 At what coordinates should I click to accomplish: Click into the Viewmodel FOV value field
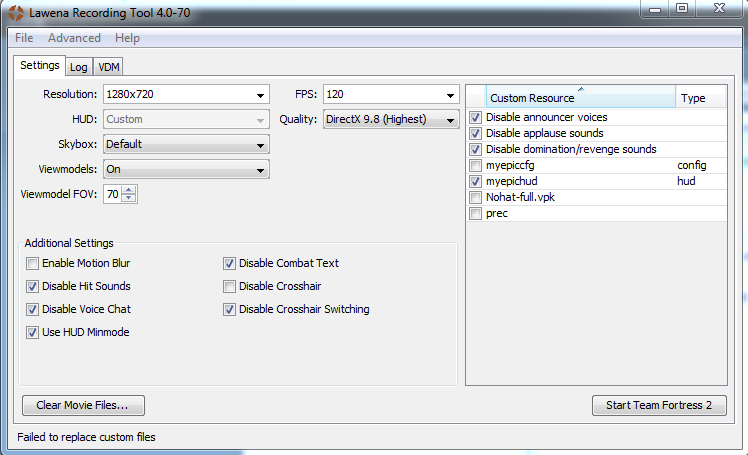point(113,194)
